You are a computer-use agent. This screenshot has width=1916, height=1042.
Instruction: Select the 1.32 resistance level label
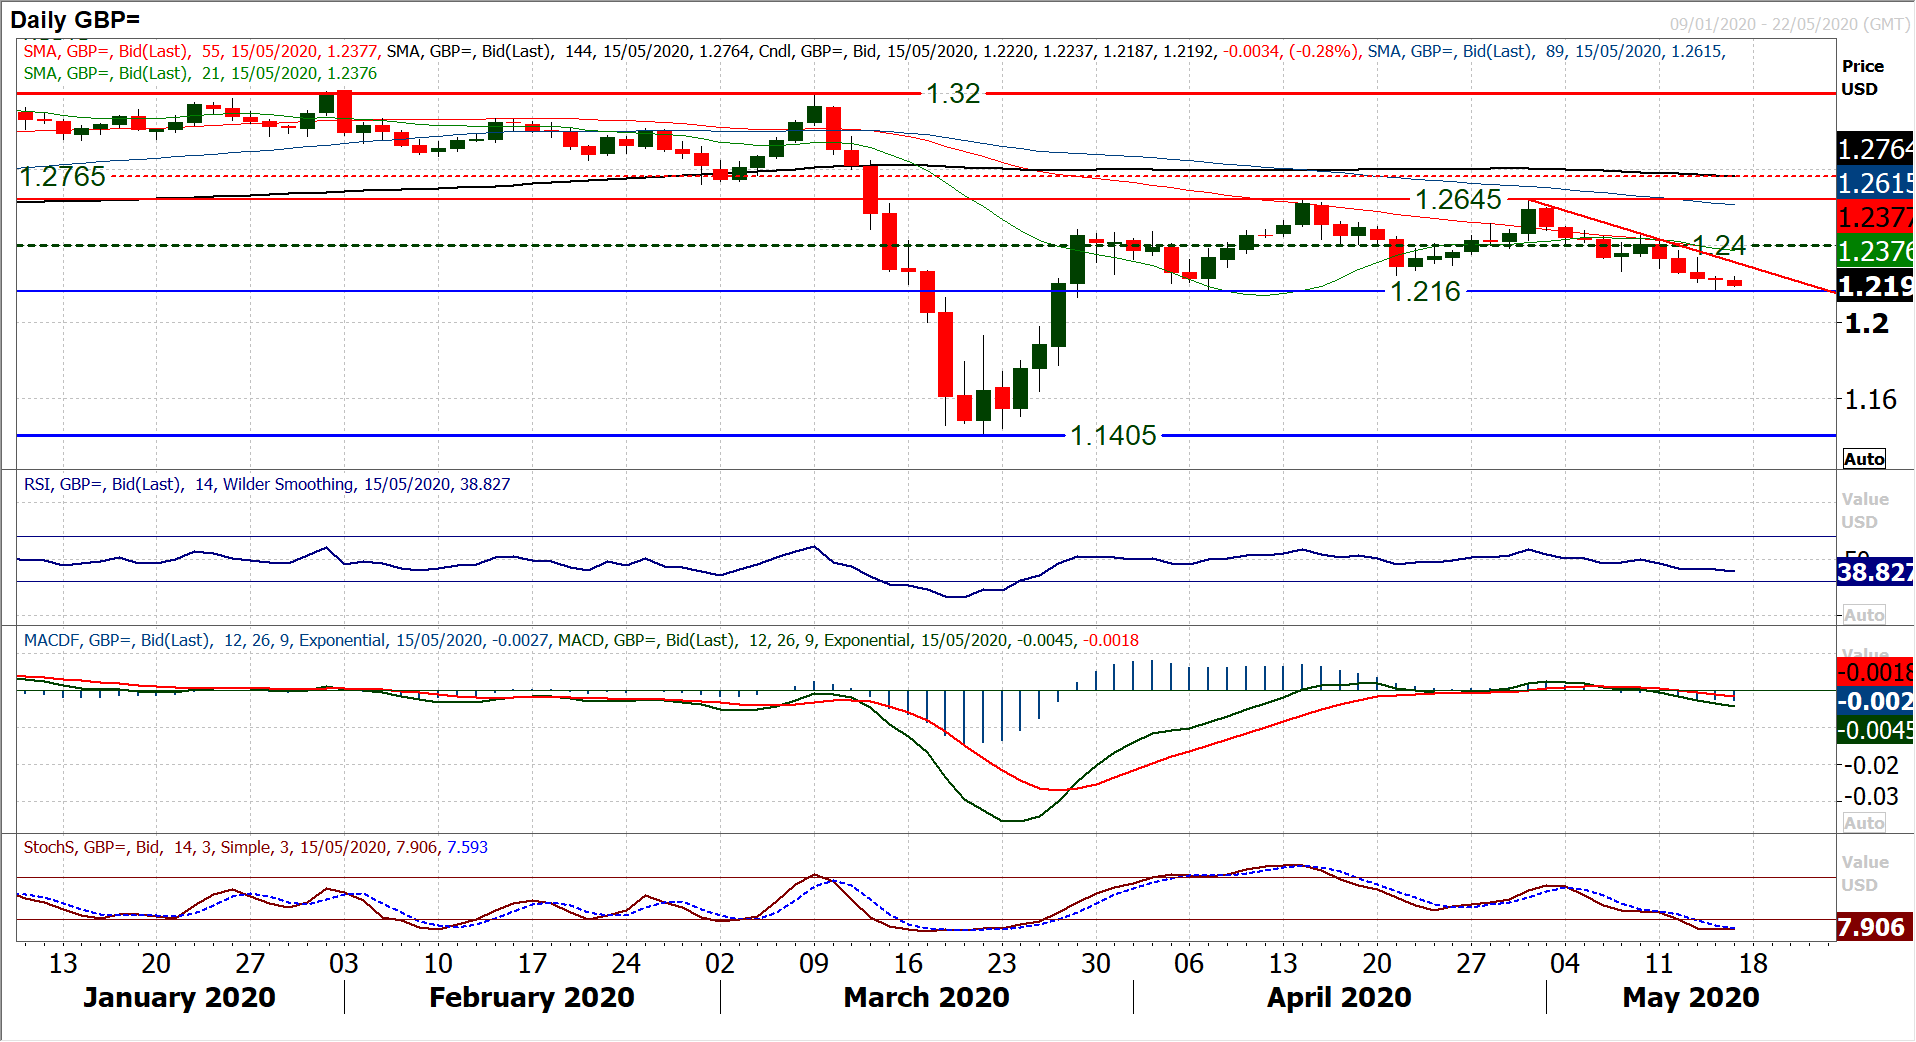pyautogui.click(x=952, y=94)
